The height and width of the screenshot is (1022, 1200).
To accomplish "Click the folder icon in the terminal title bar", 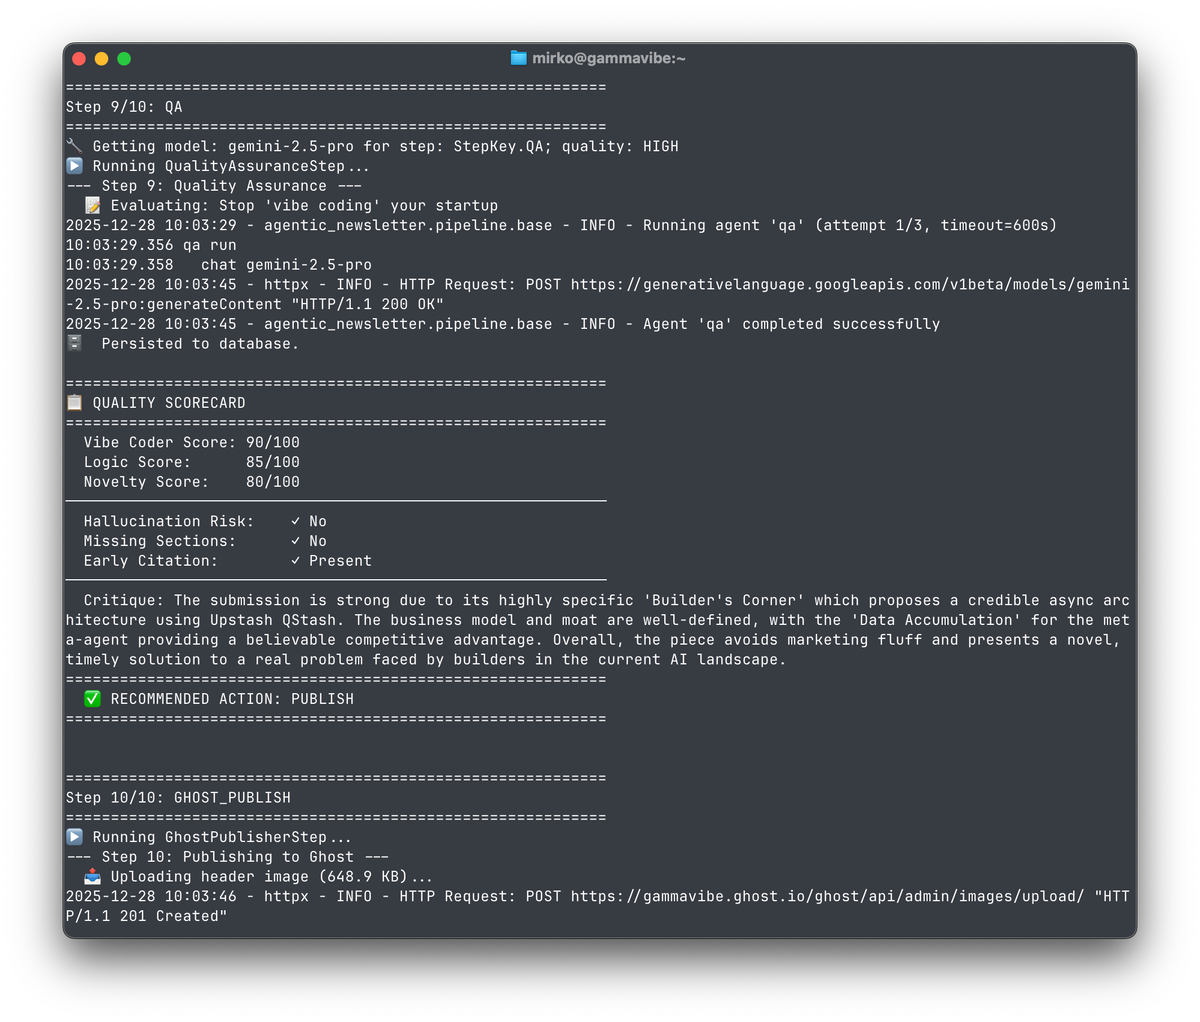I will (x=518, y=58).
